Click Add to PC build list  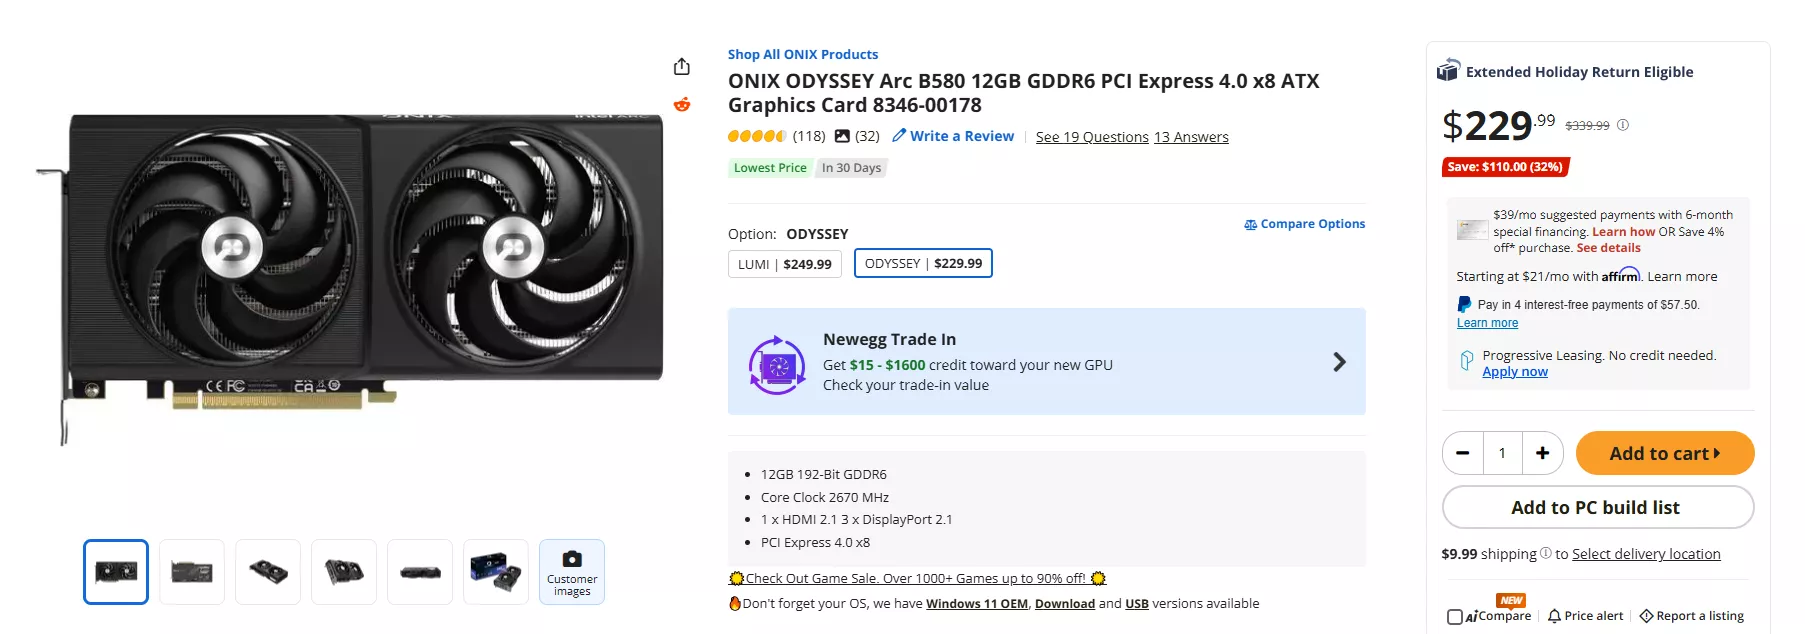pos(1597,507)
